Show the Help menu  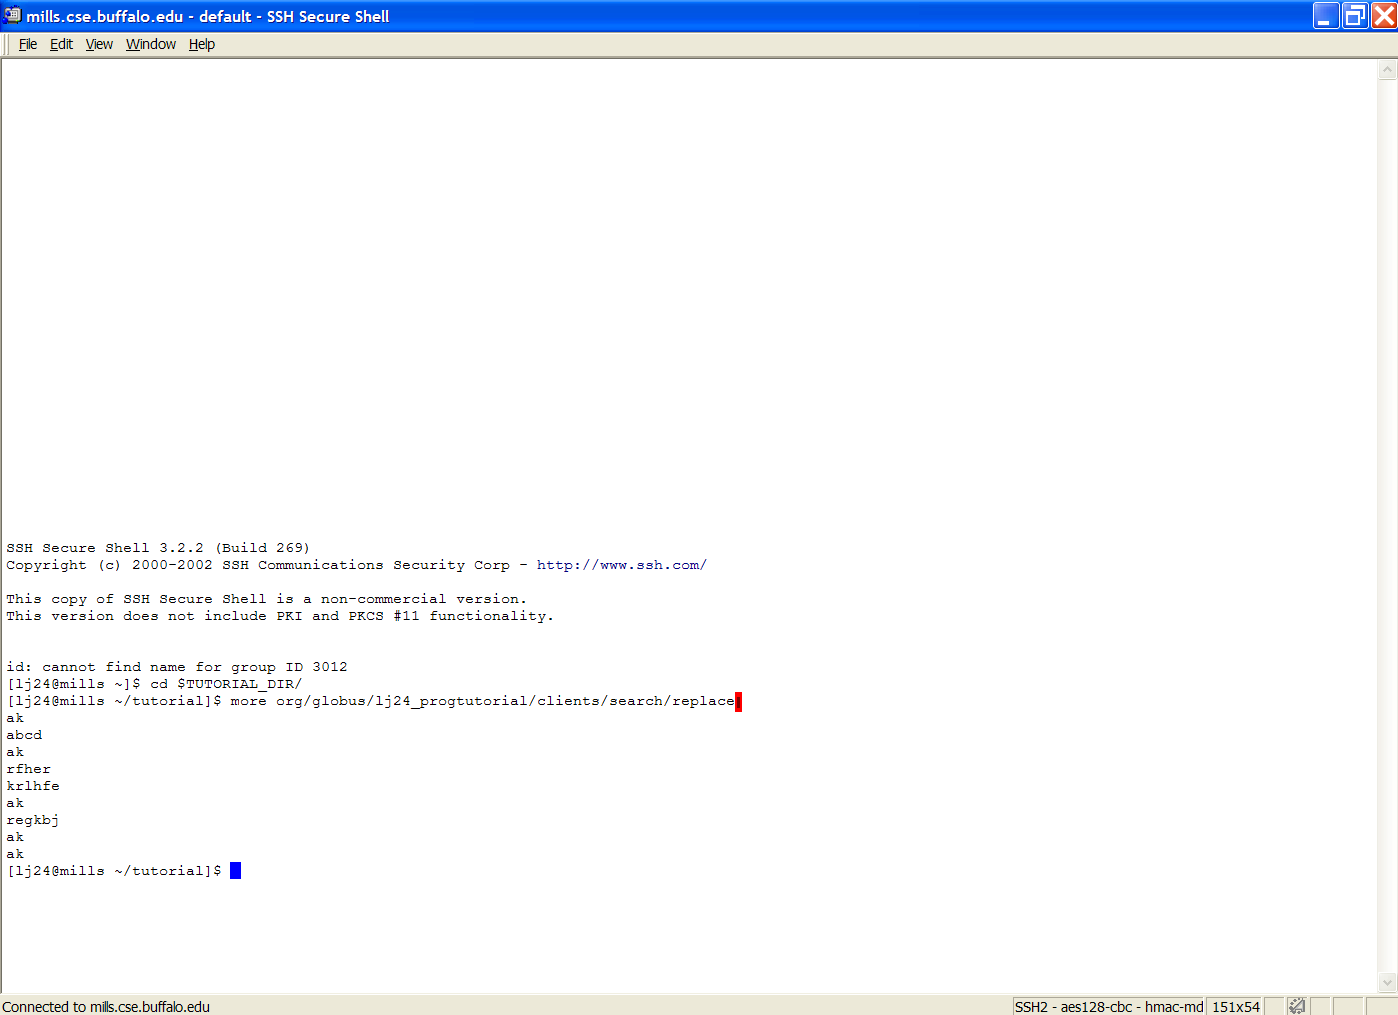[x=202, y=44]
